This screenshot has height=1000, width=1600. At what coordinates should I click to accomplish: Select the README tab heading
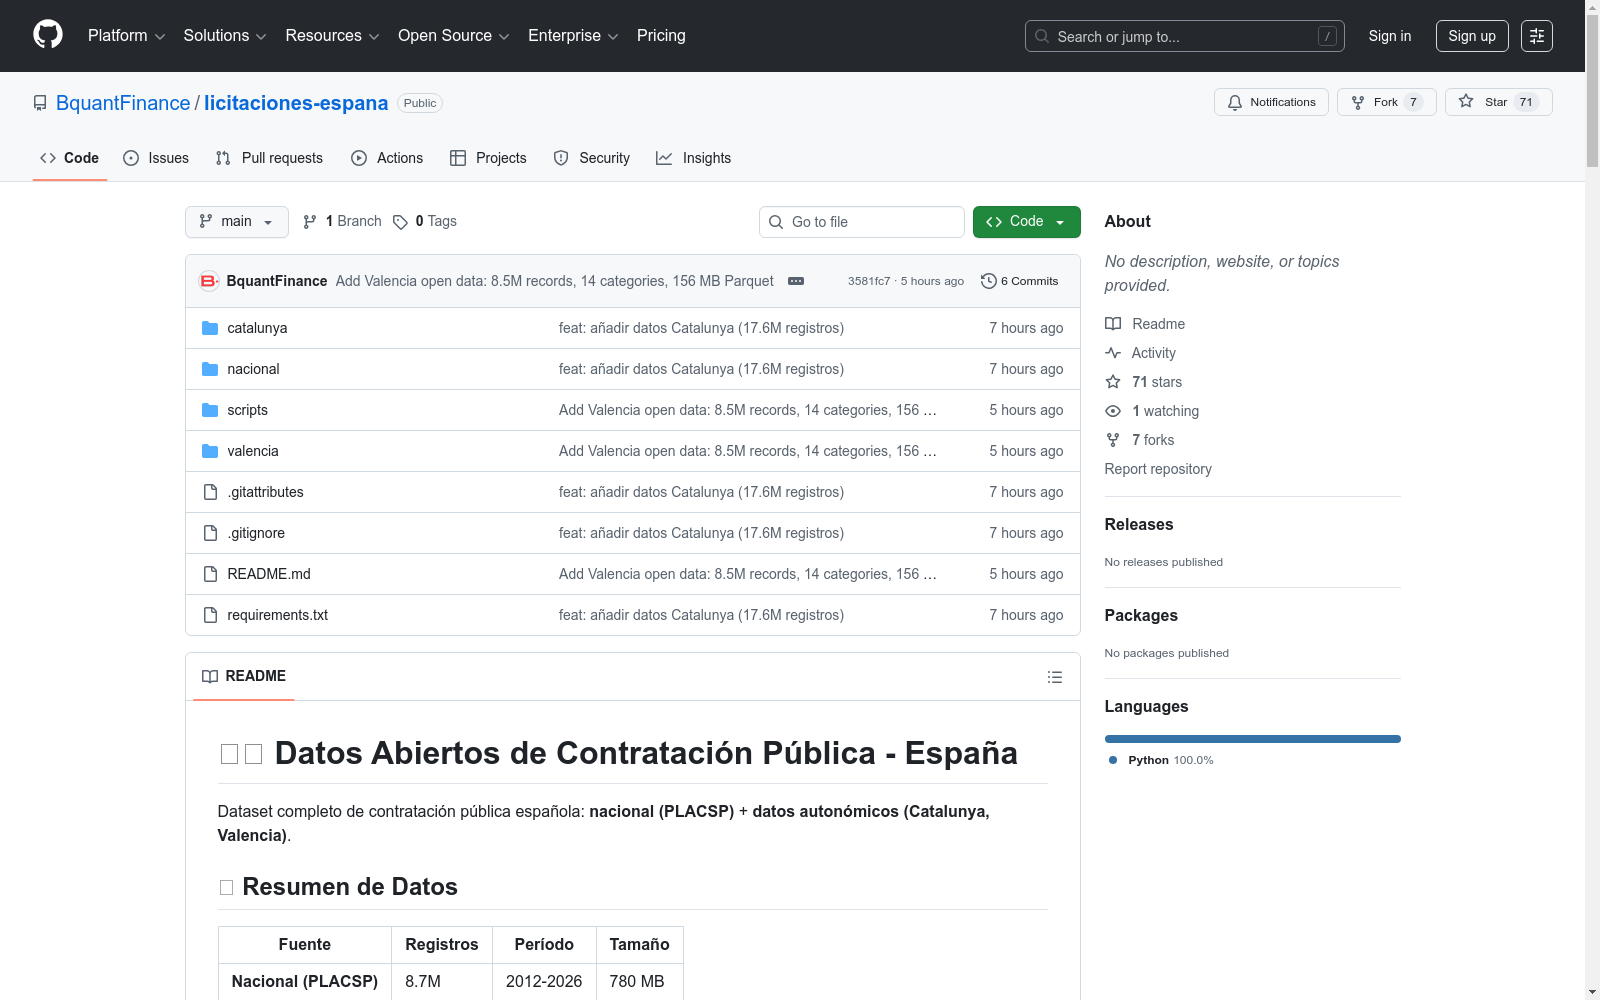pos(244,676)
